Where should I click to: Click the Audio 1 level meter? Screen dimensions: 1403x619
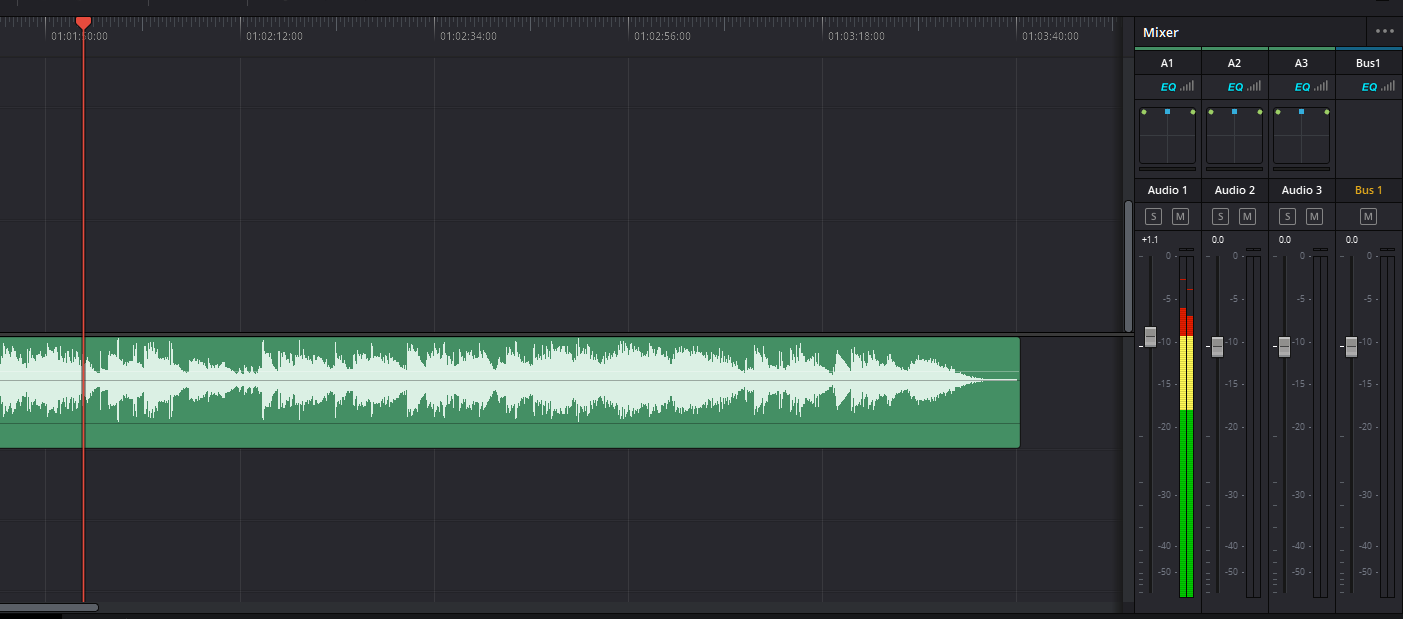pyautogui.click(x=1186, y=426)
